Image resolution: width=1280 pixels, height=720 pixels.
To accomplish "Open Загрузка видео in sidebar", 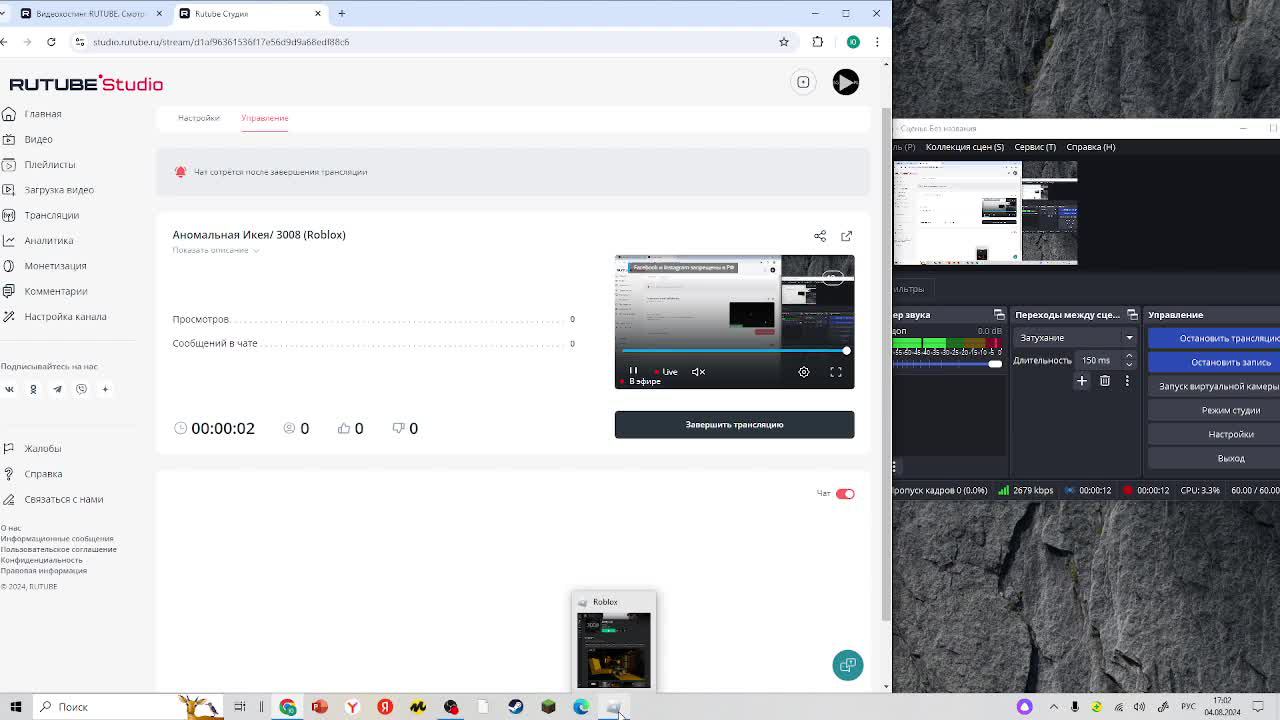I will [58, 190].
